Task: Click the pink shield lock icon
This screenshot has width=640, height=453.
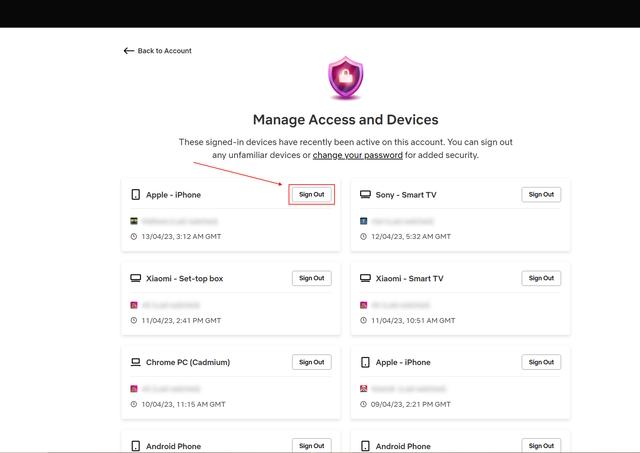Action: click(x=346, y=78)
